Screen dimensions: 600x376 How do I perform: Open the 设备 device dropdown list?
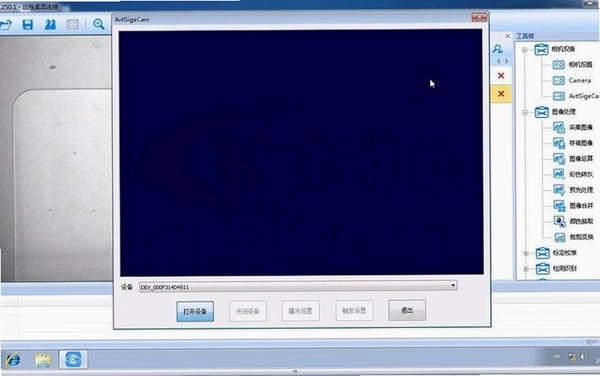453,285
